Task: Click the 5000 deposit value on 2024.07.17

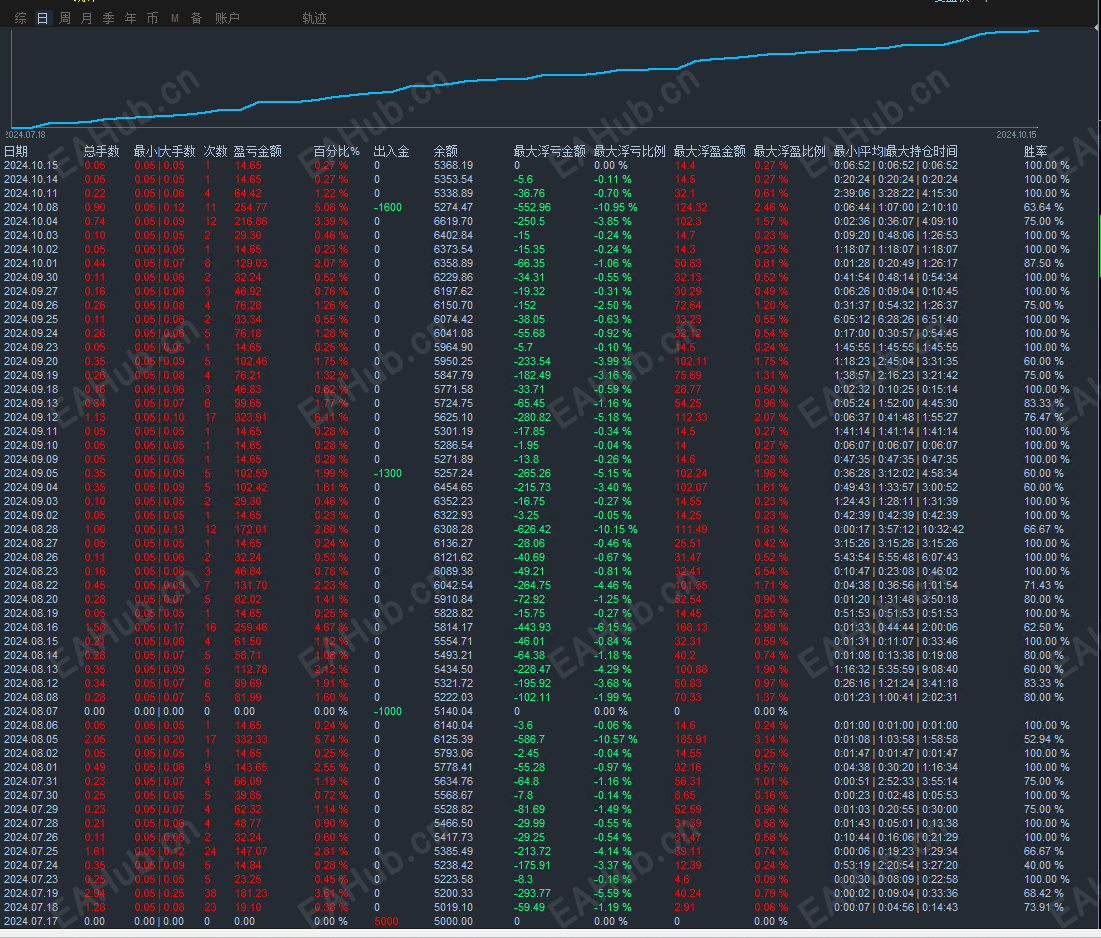Action: coord(386,921)
